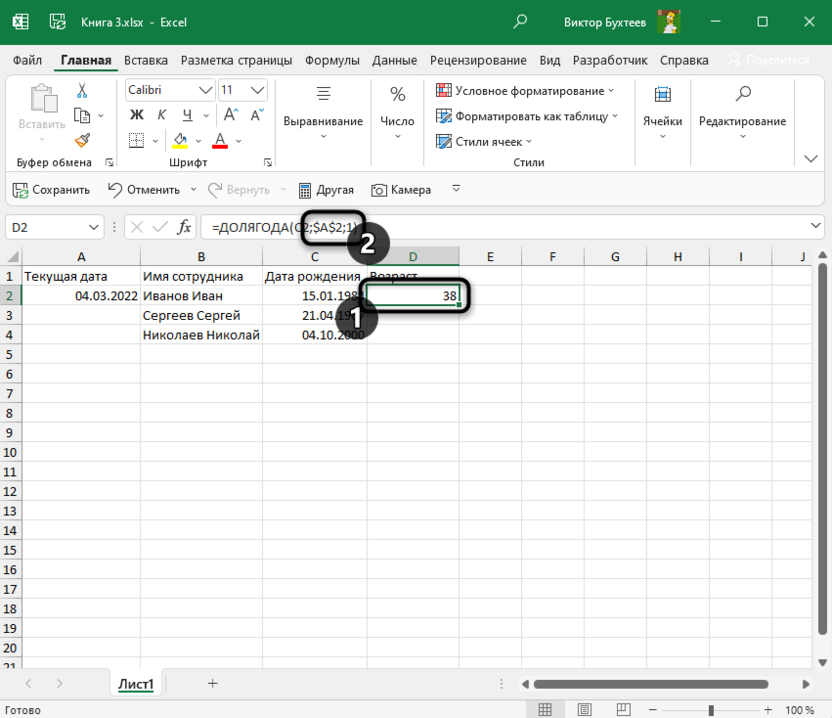Click the Другая calculator button

[326, 189]
